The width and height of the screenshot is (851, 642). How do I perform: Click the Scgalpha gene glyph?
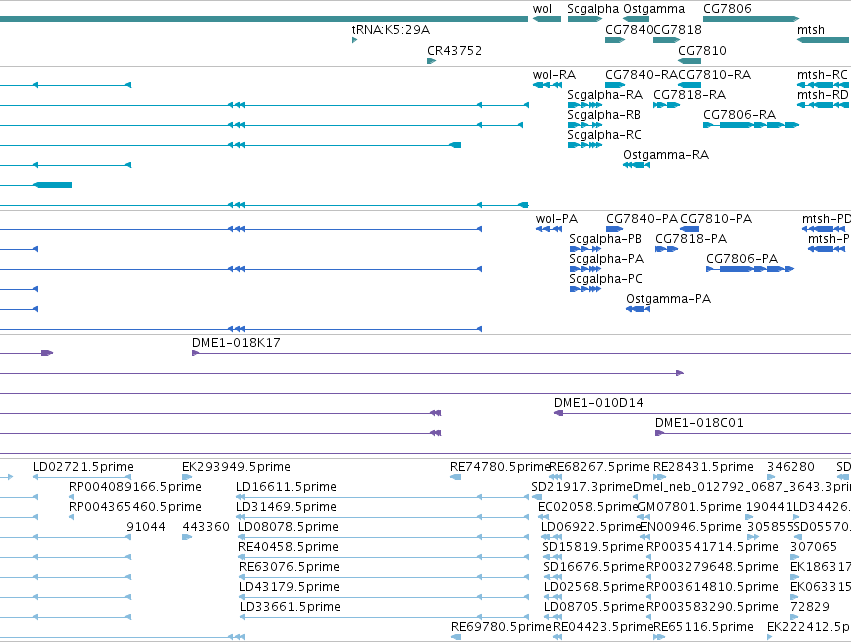[585, 19]
